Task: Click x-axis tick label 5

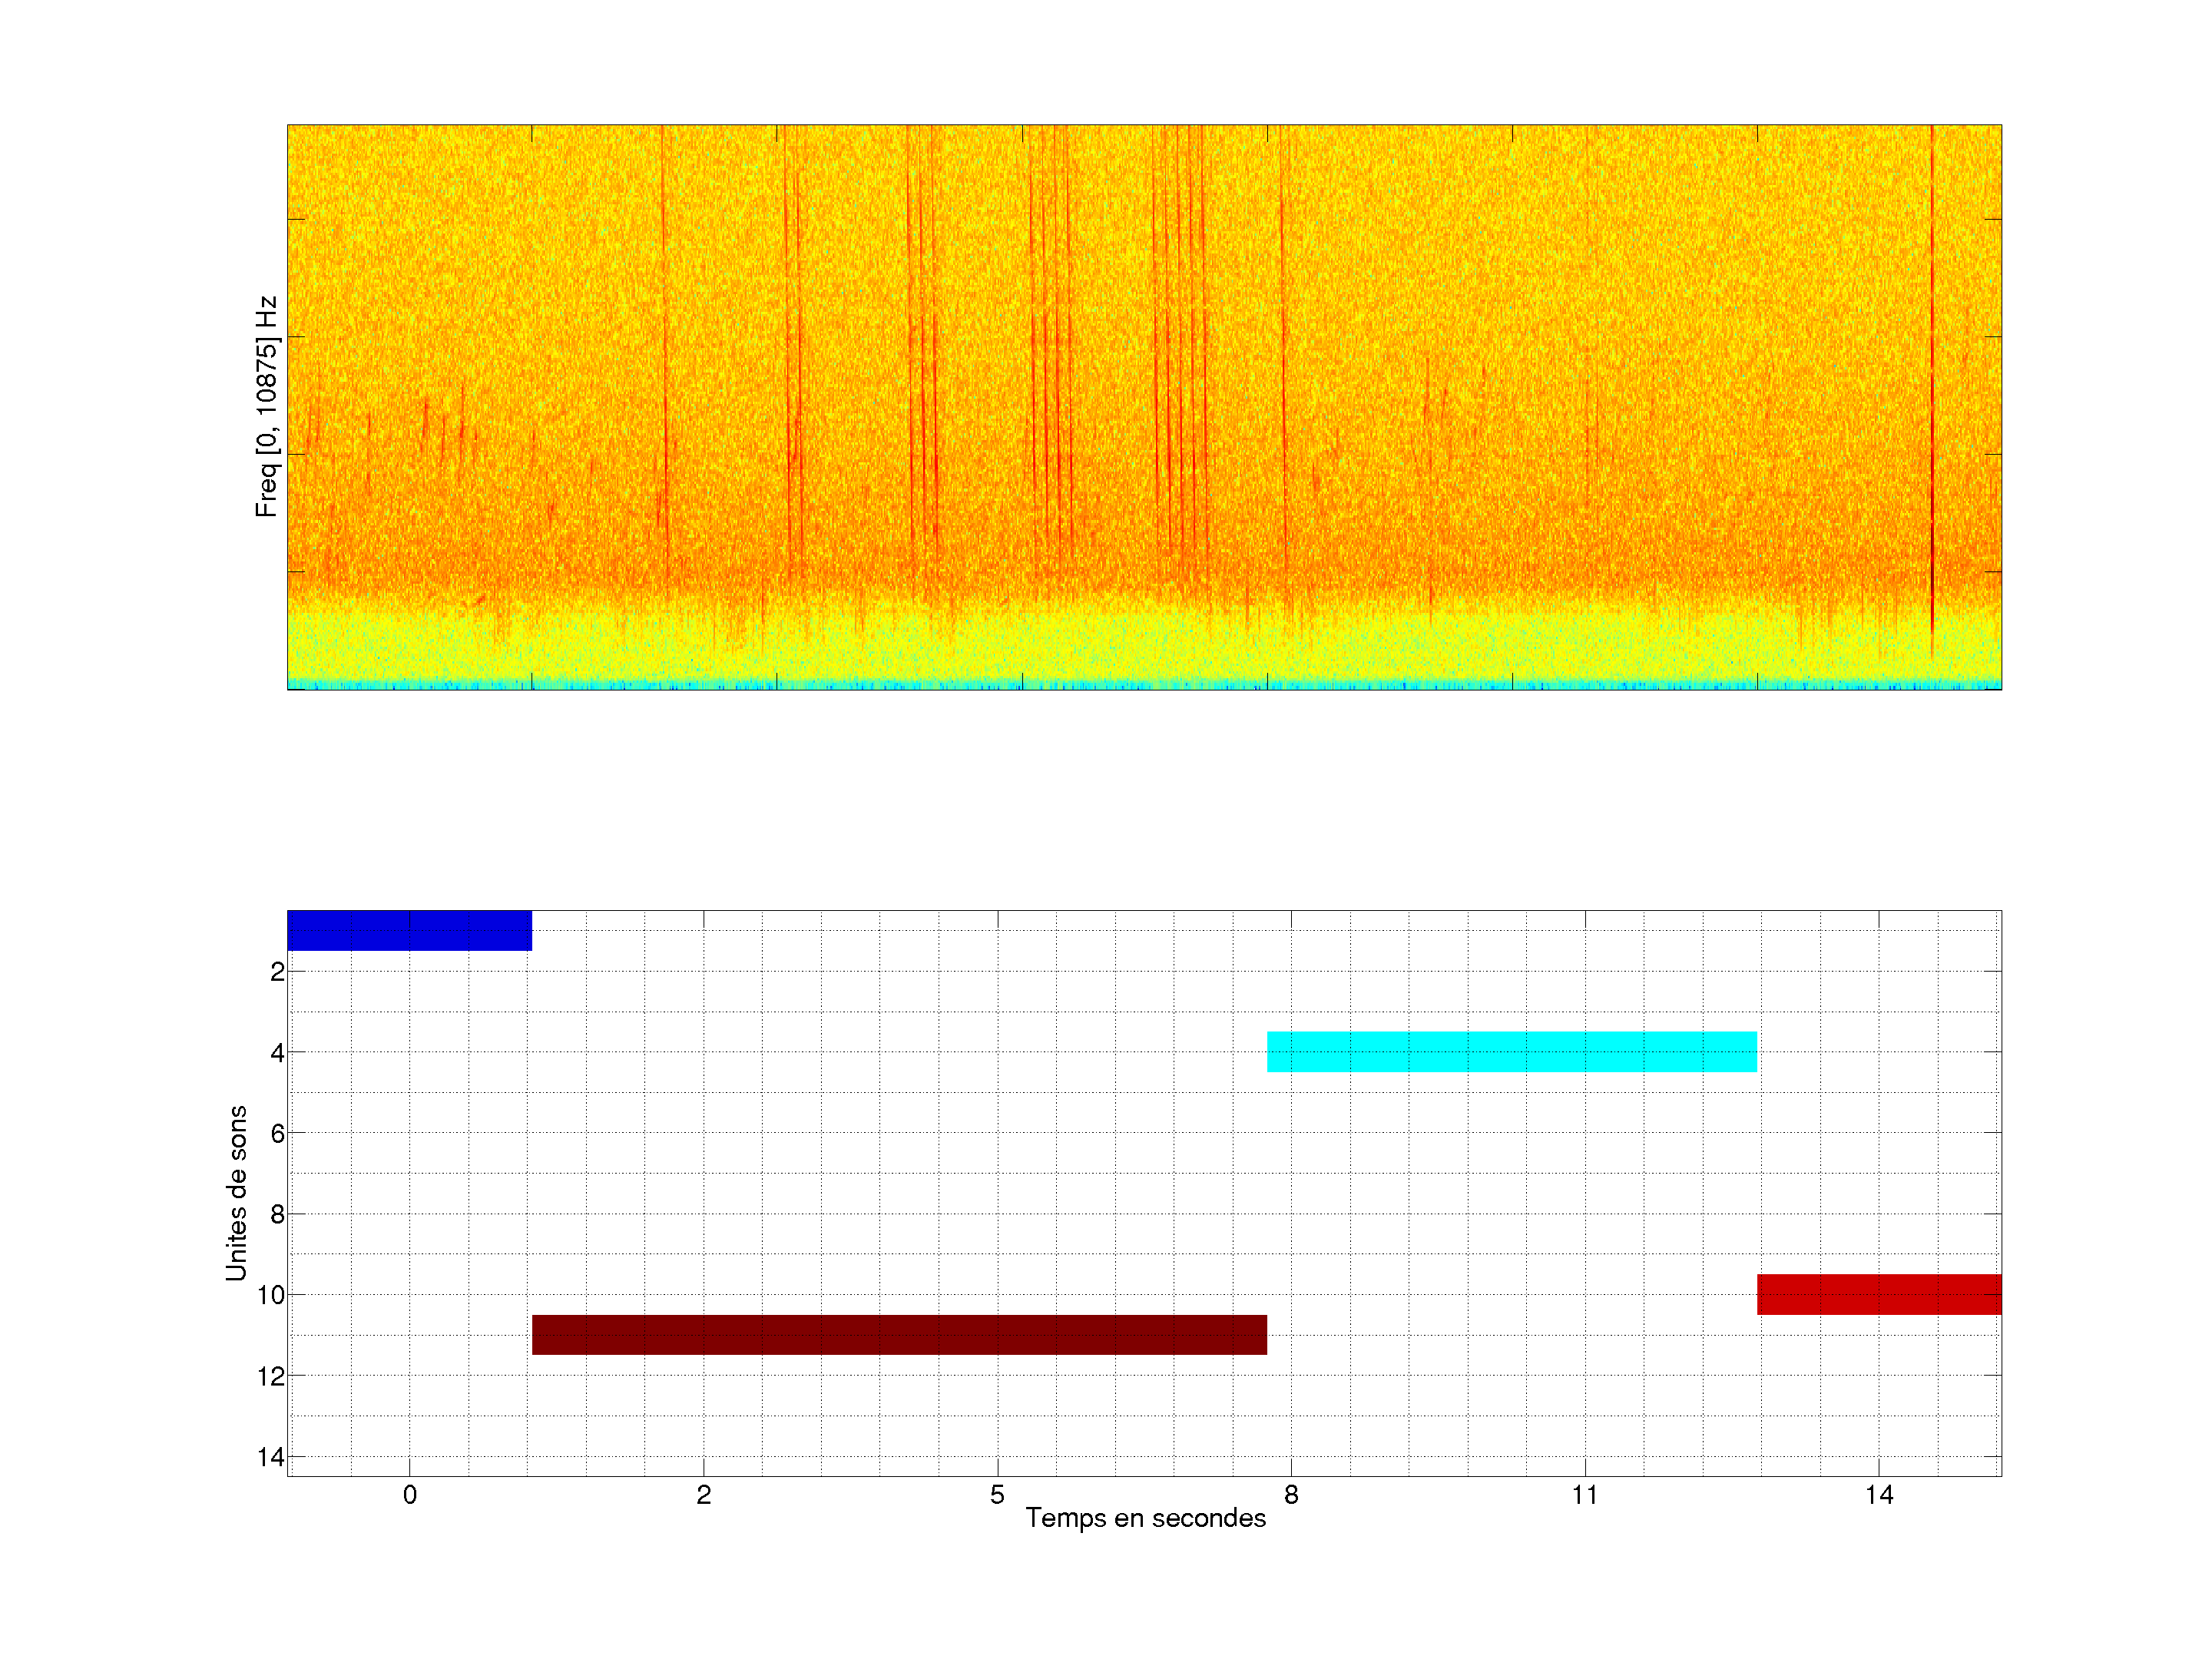Action: point(997,1495)
